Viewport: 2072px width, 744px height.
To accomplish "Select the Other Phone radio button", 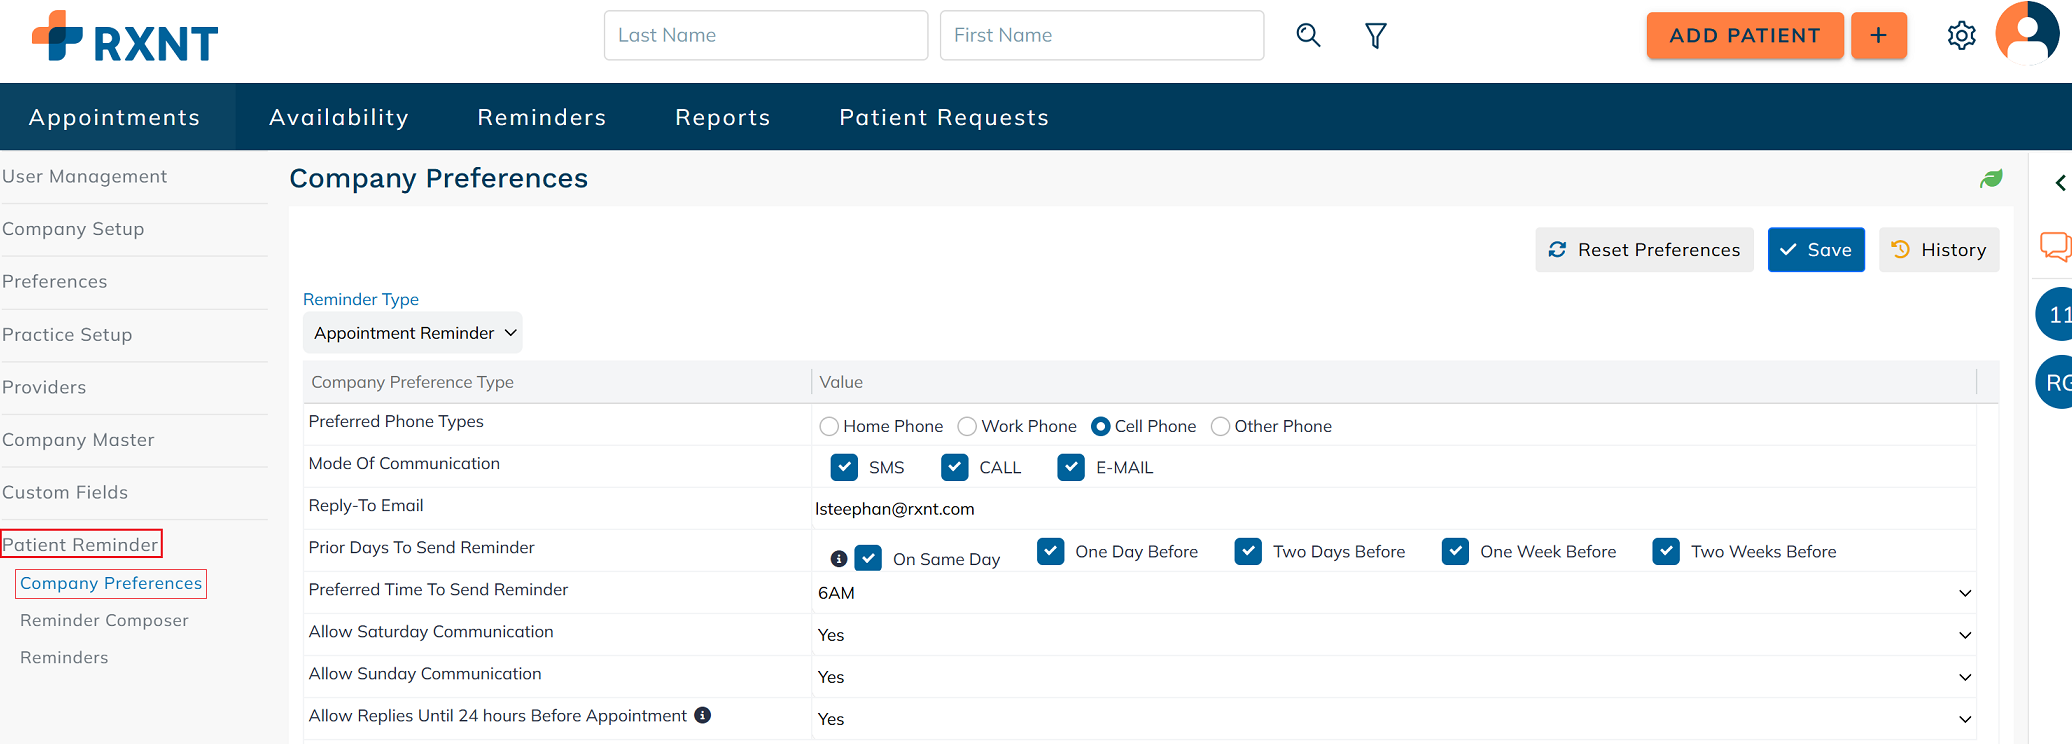I will [x=1220, y=427].
